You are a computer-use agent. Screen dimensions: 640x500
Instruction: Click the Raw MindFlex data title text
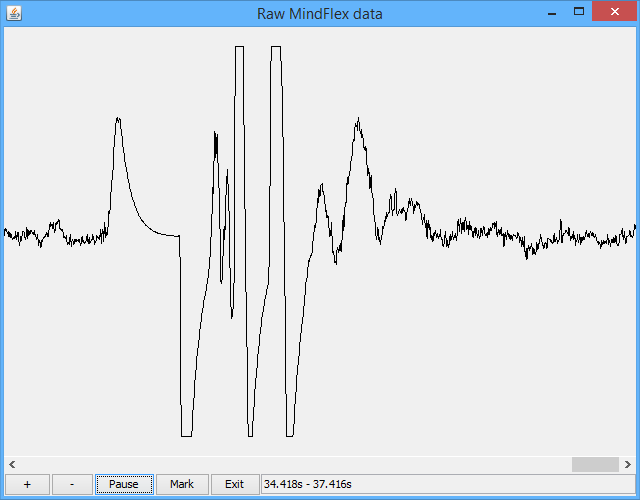coord(320,14)
